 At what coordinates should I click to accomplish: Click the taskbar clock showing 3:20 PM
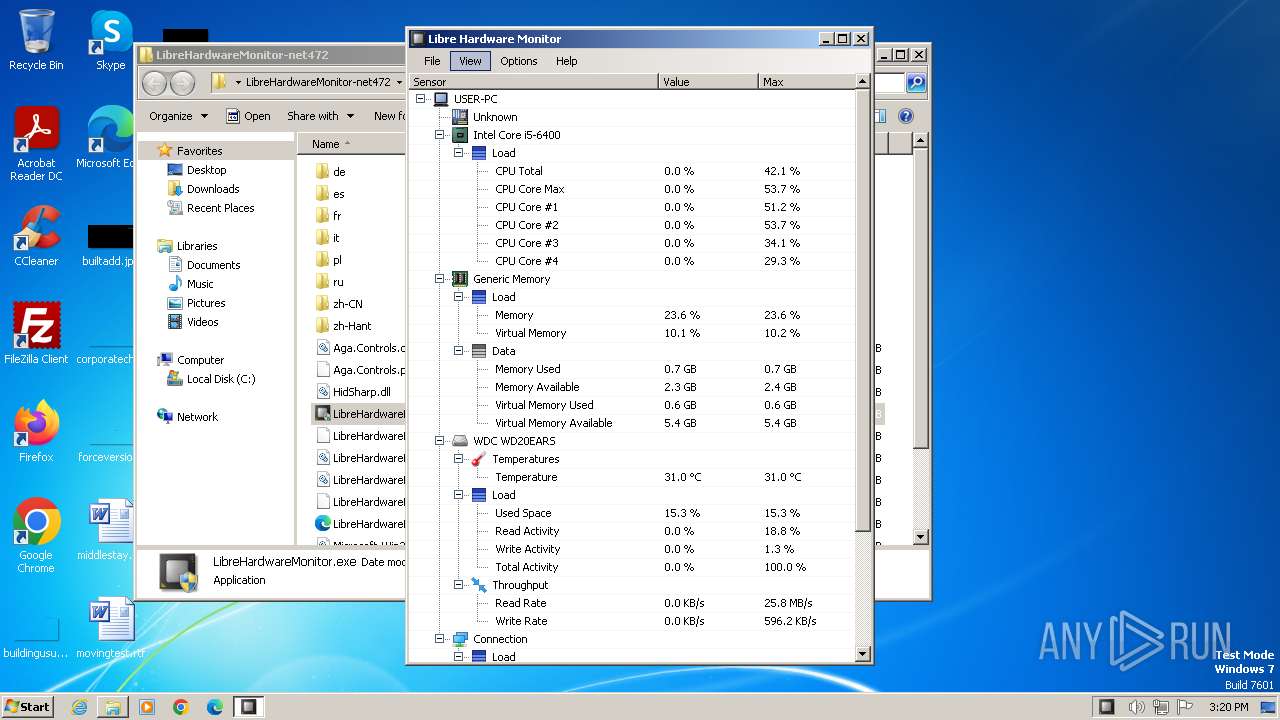pos(1228,707)
